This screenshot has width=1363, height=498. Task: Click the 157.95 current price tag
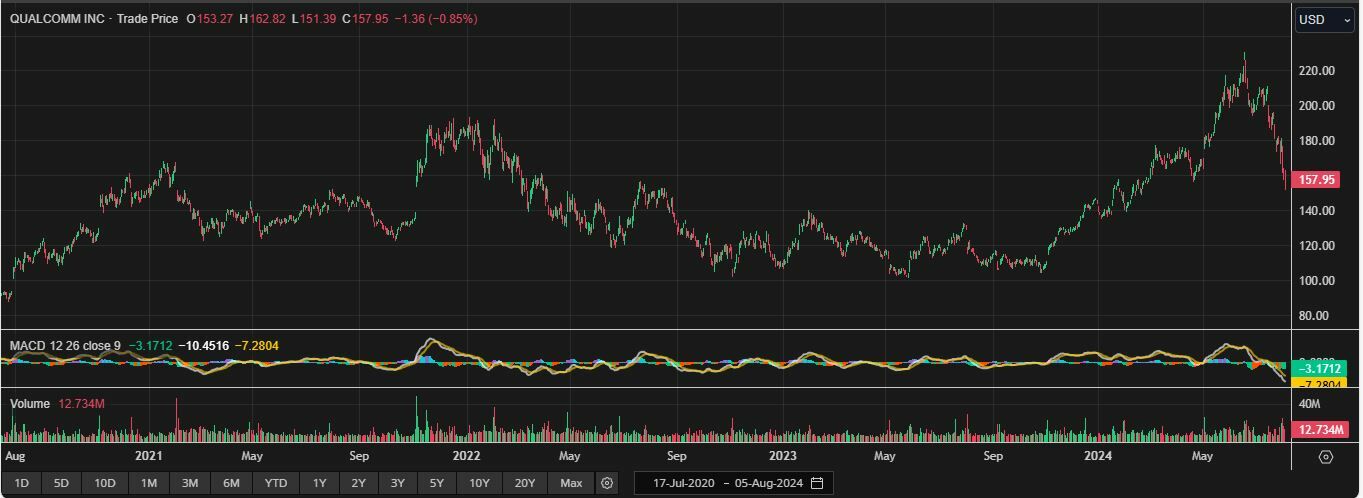pos(1316,180)
